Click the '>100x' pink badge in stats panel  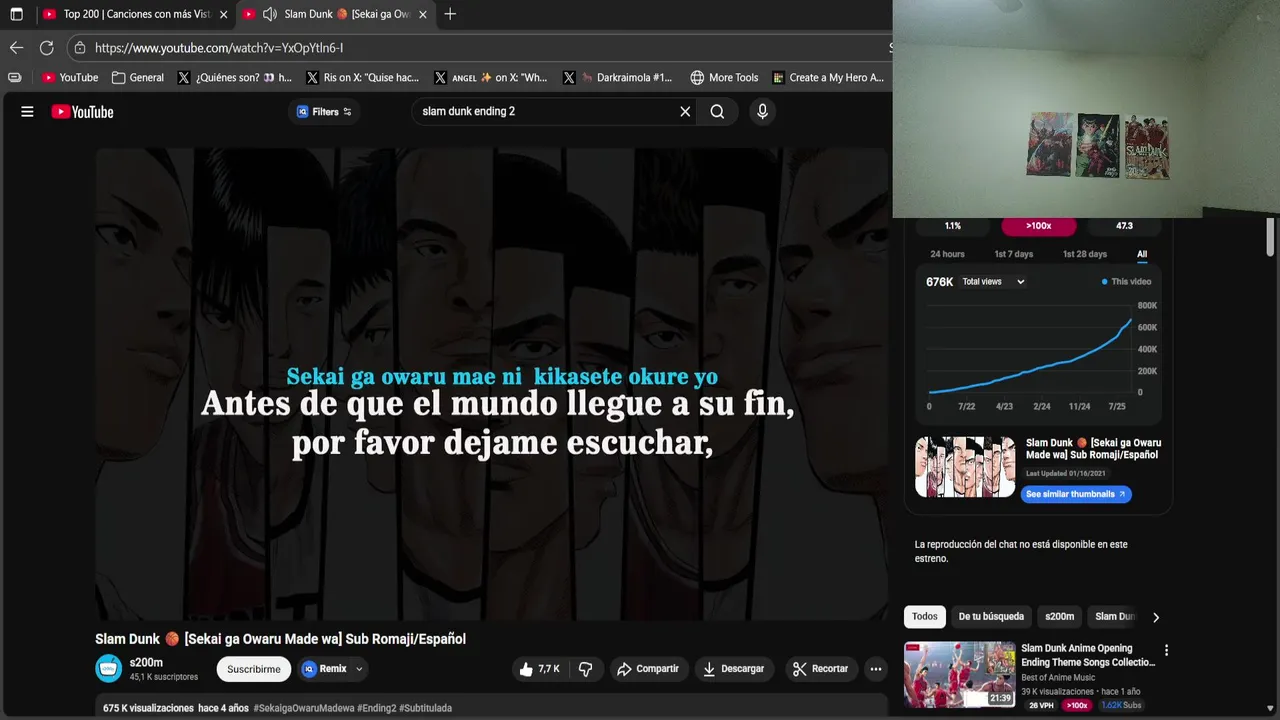tap(1038, 226)
